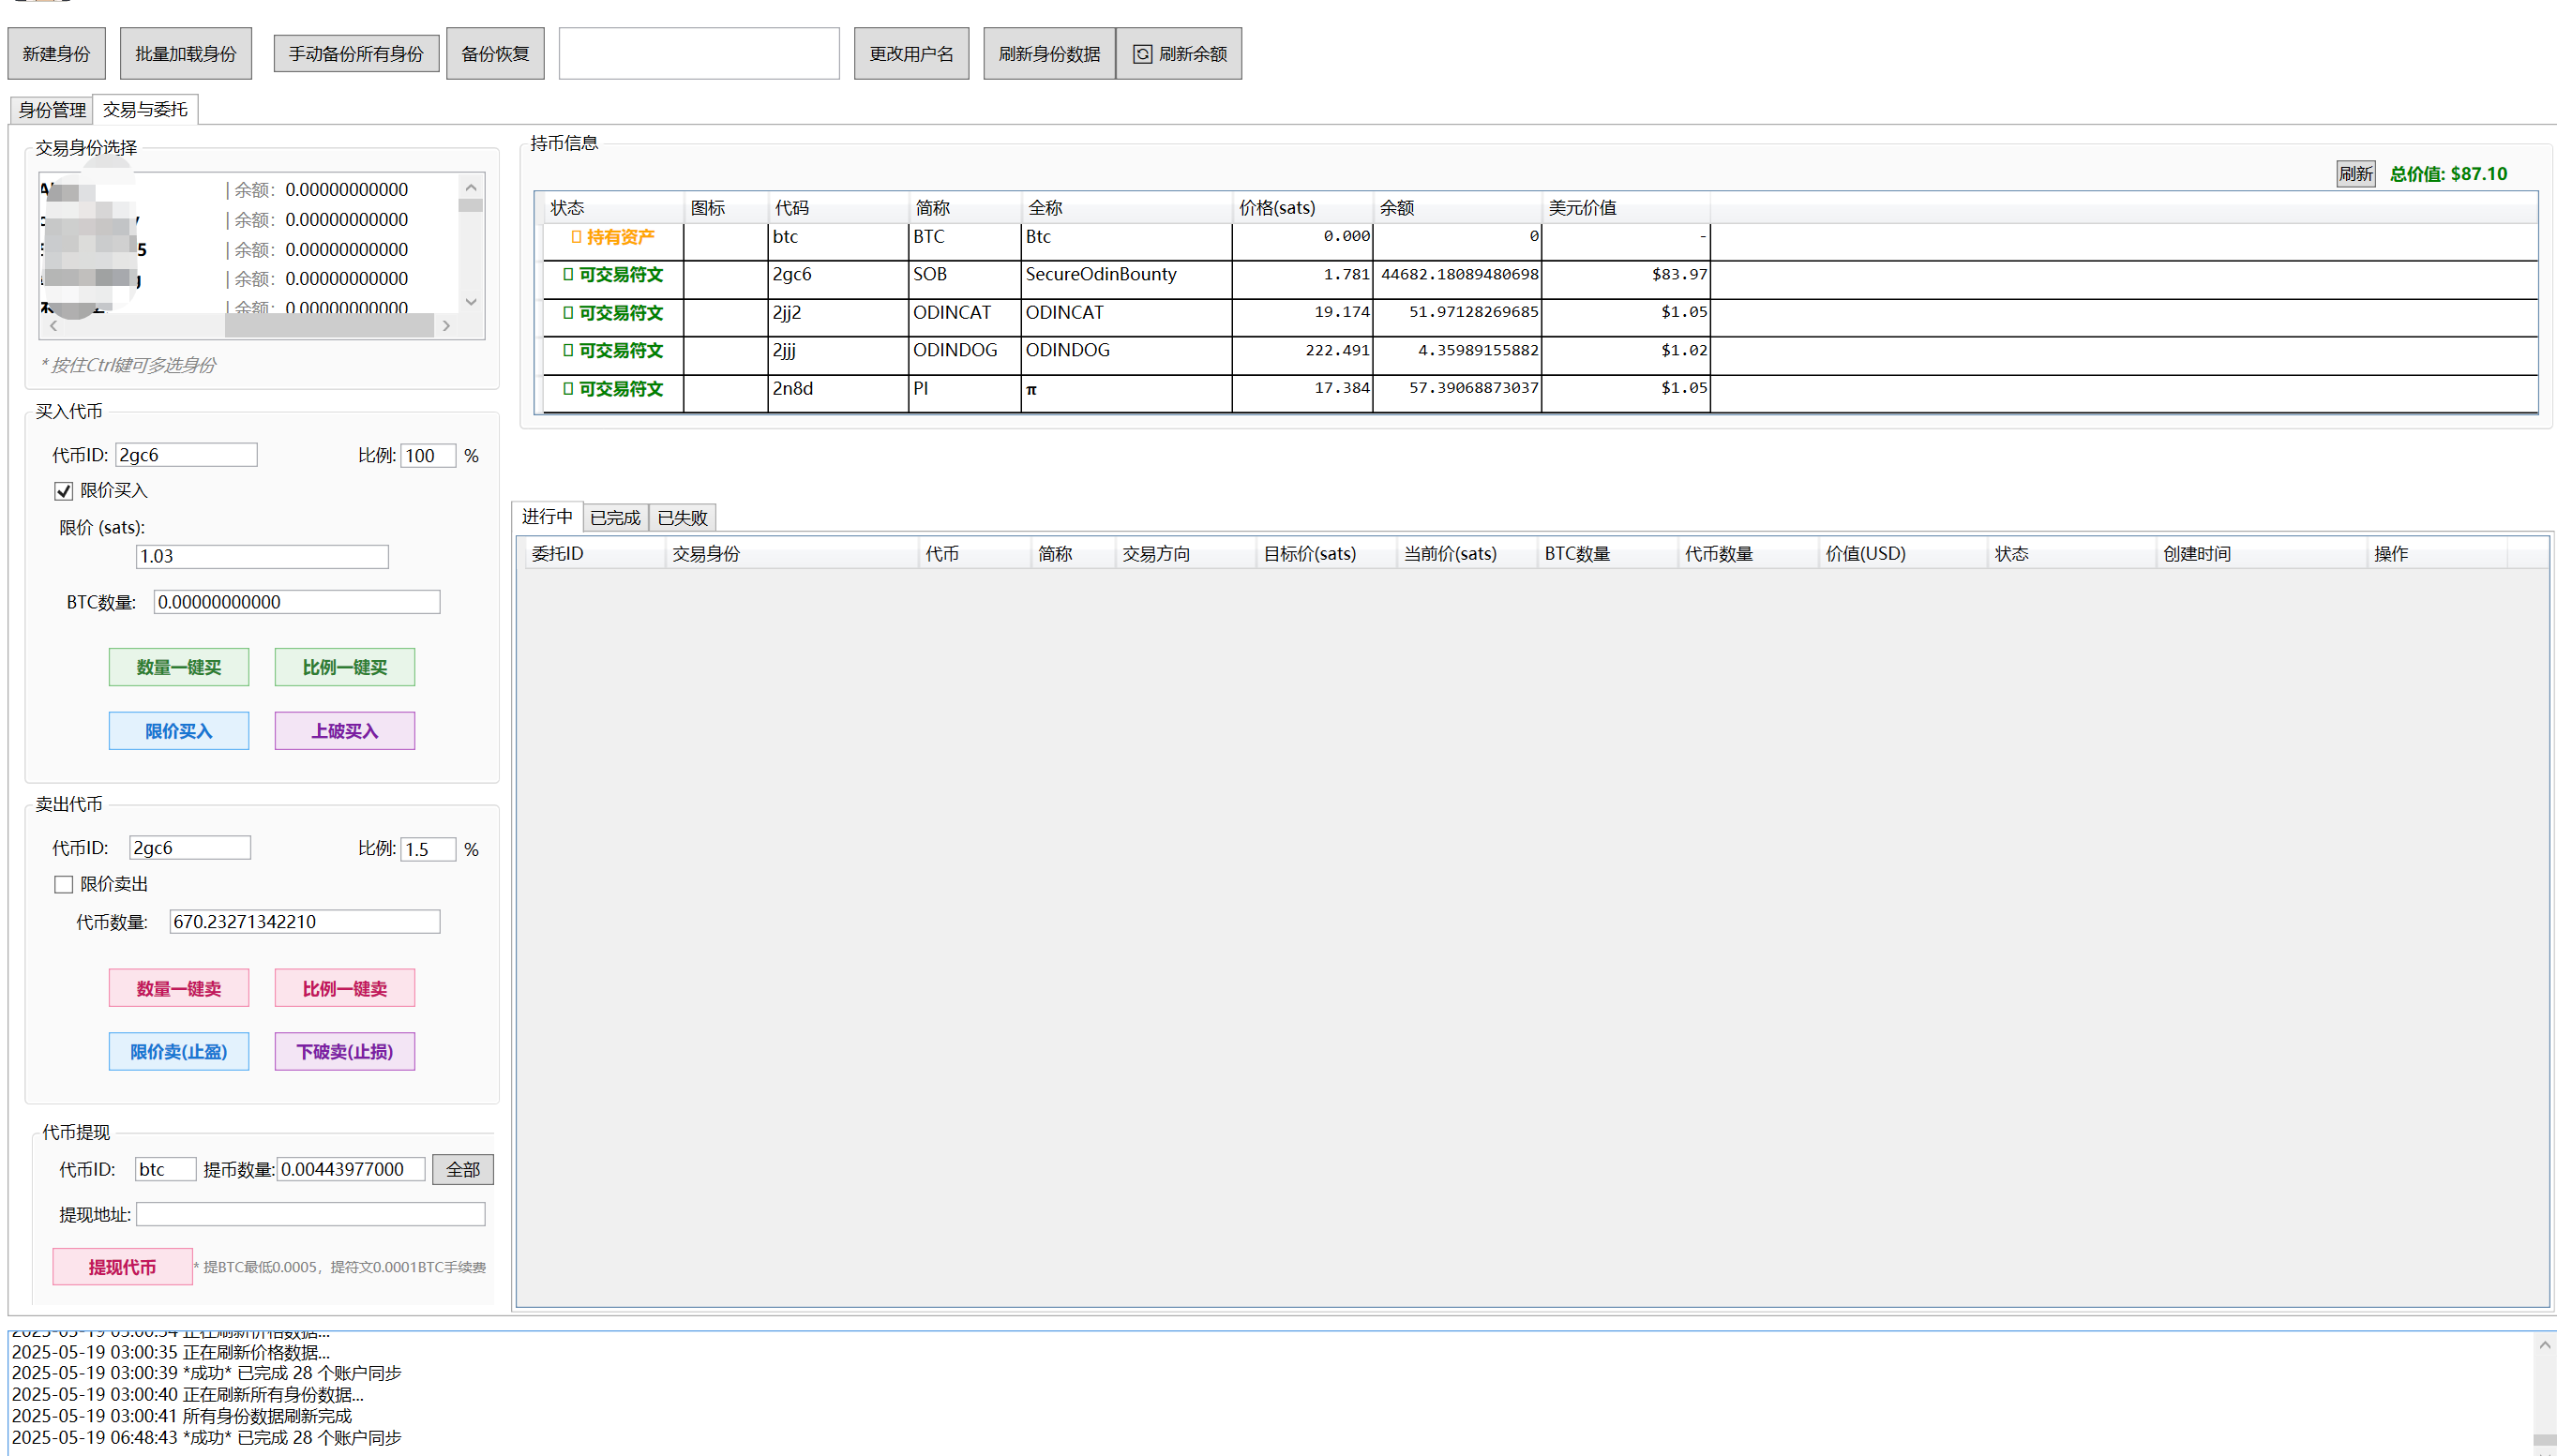Click the 新建身份 button
2557x1456 pixels.
pyautogui.click(x=56, y=54)
